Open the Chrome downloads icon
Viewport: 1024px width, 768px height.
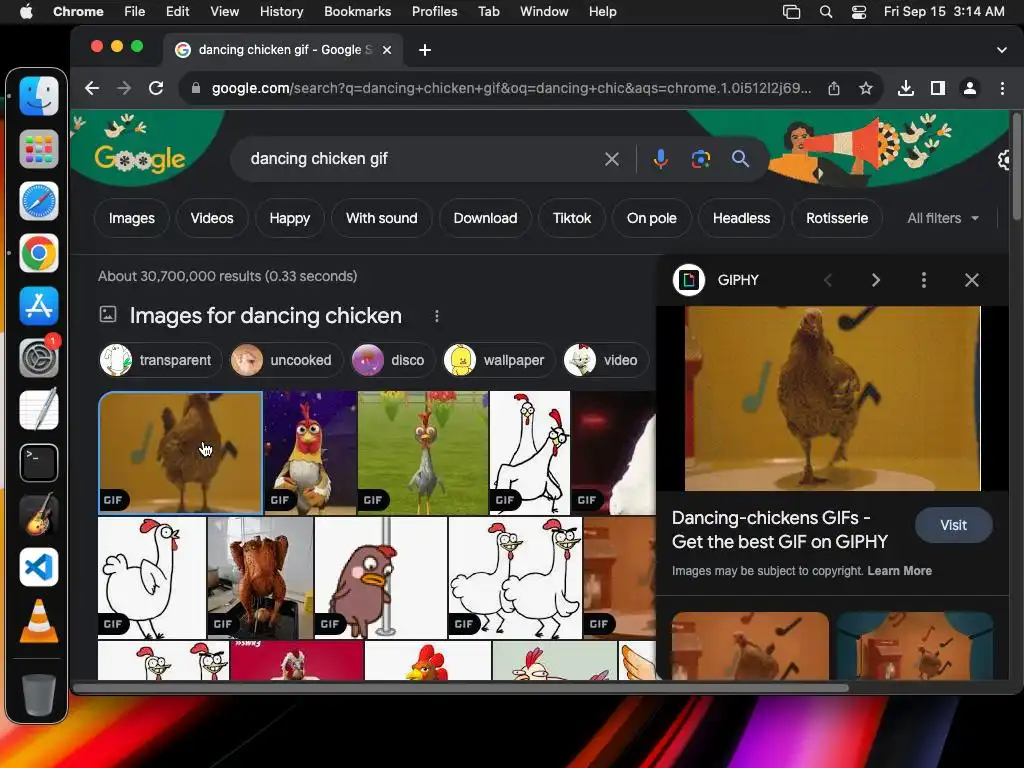[906, 88]
